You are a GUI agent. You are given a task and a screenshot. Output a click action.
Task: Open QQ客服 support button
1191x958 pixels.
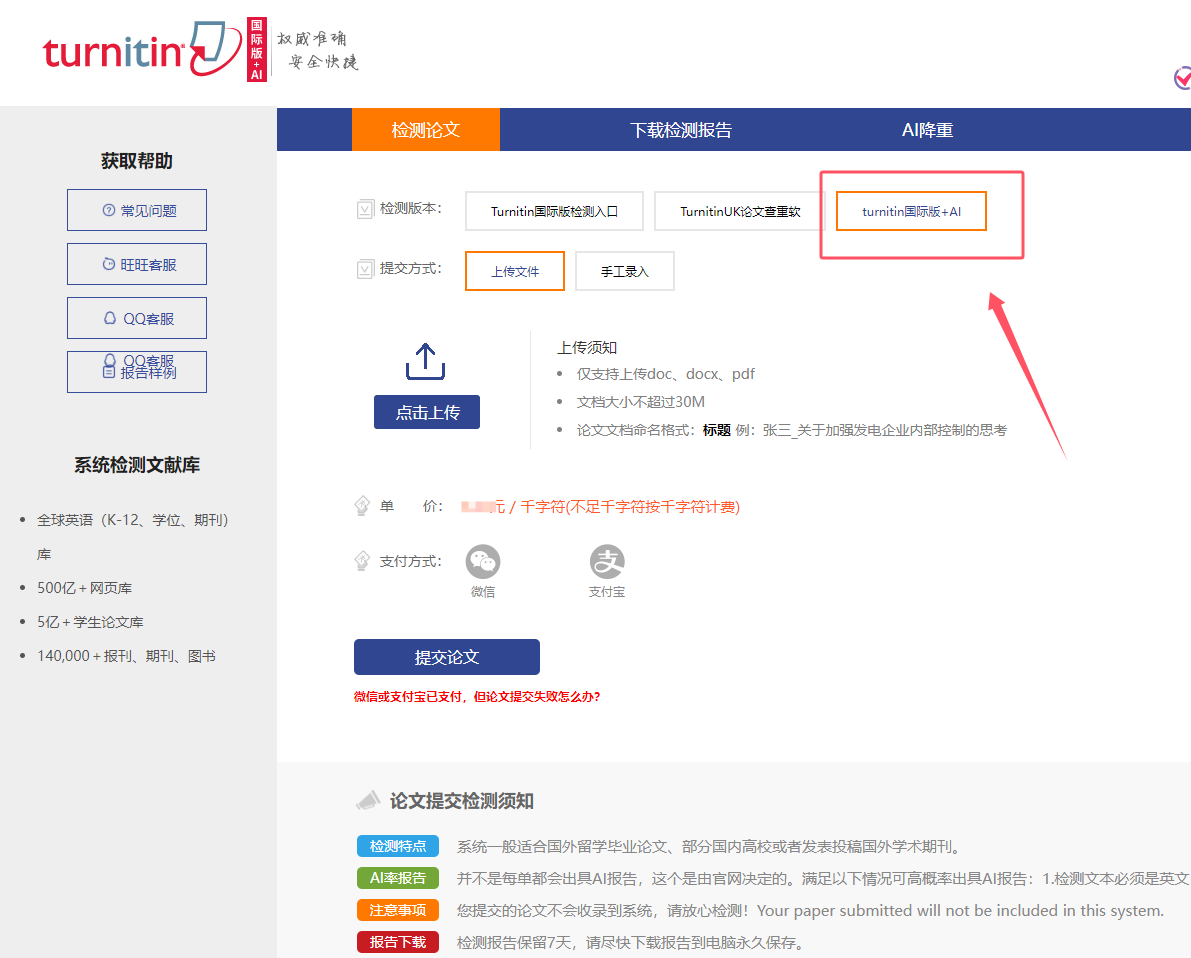[137, 318]
